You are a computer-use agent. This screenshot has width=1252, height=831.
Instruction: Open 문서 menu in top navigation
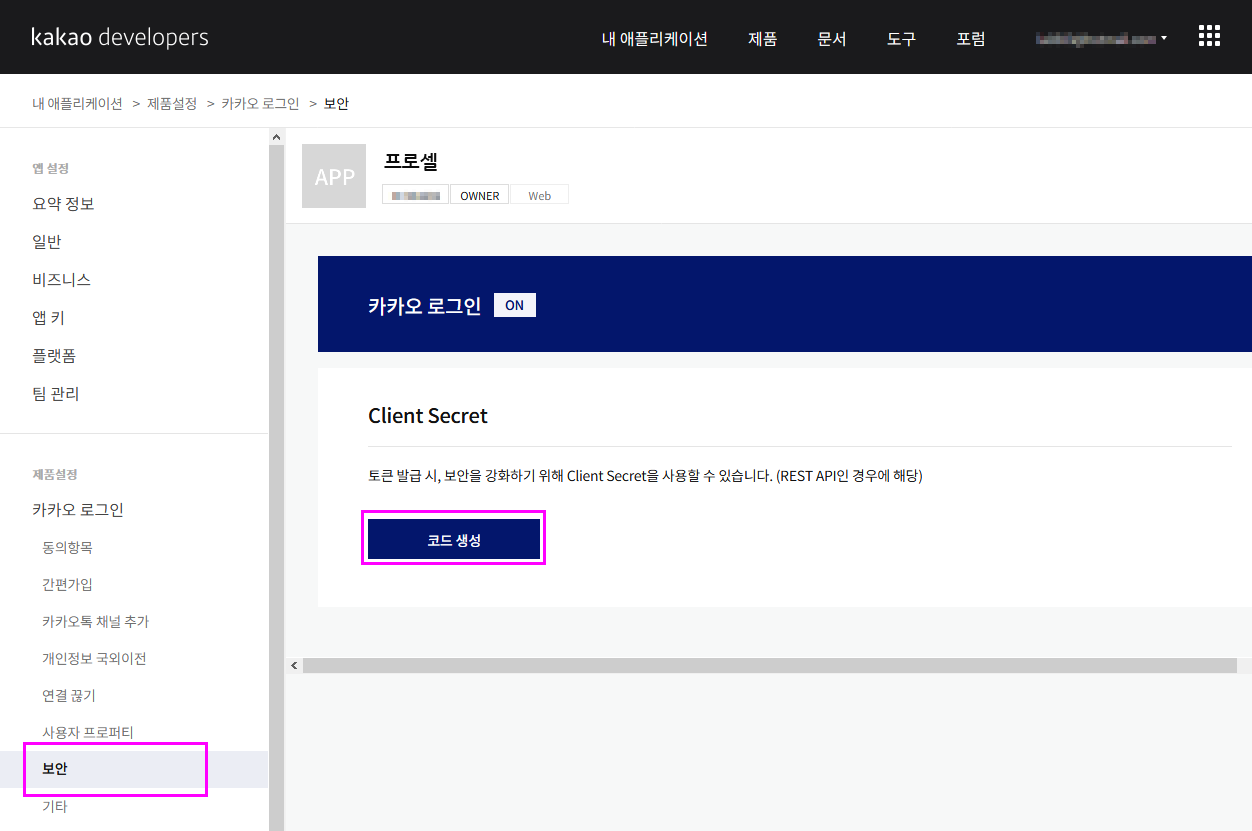[832, 39]
